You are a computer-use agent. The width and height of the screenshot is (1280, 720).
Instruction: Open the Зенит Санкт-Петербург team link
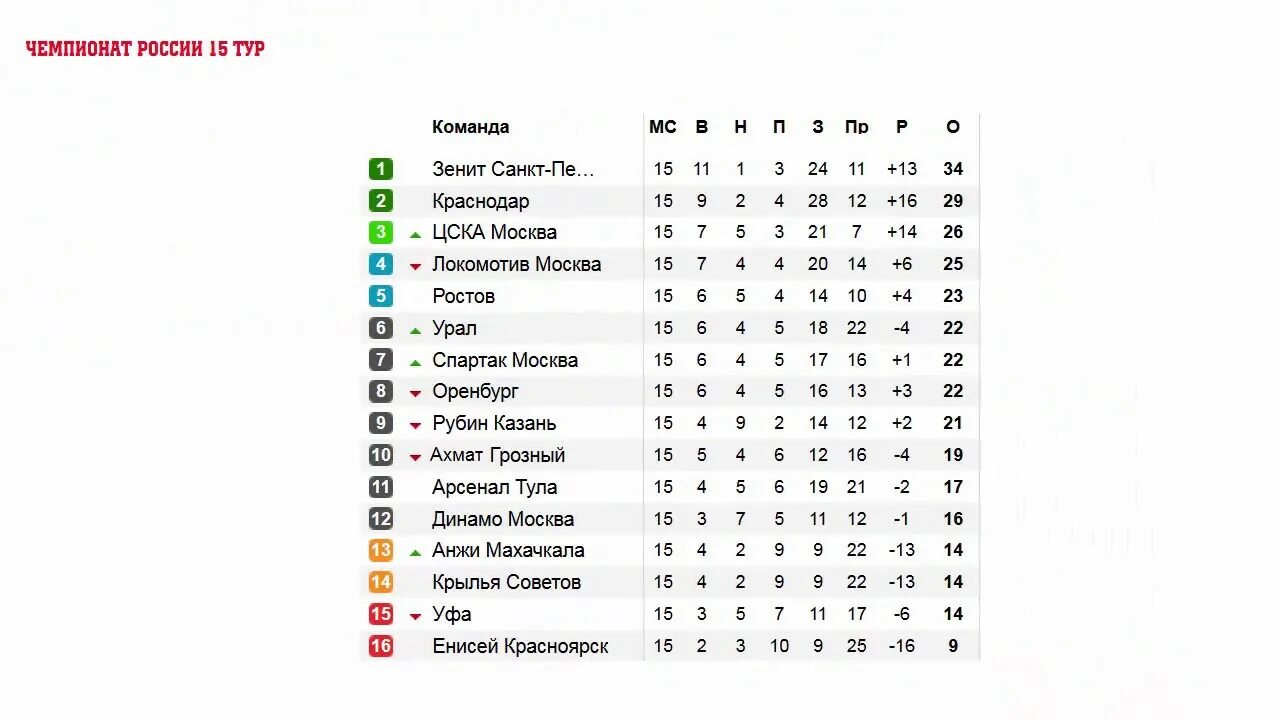[513, 169]
